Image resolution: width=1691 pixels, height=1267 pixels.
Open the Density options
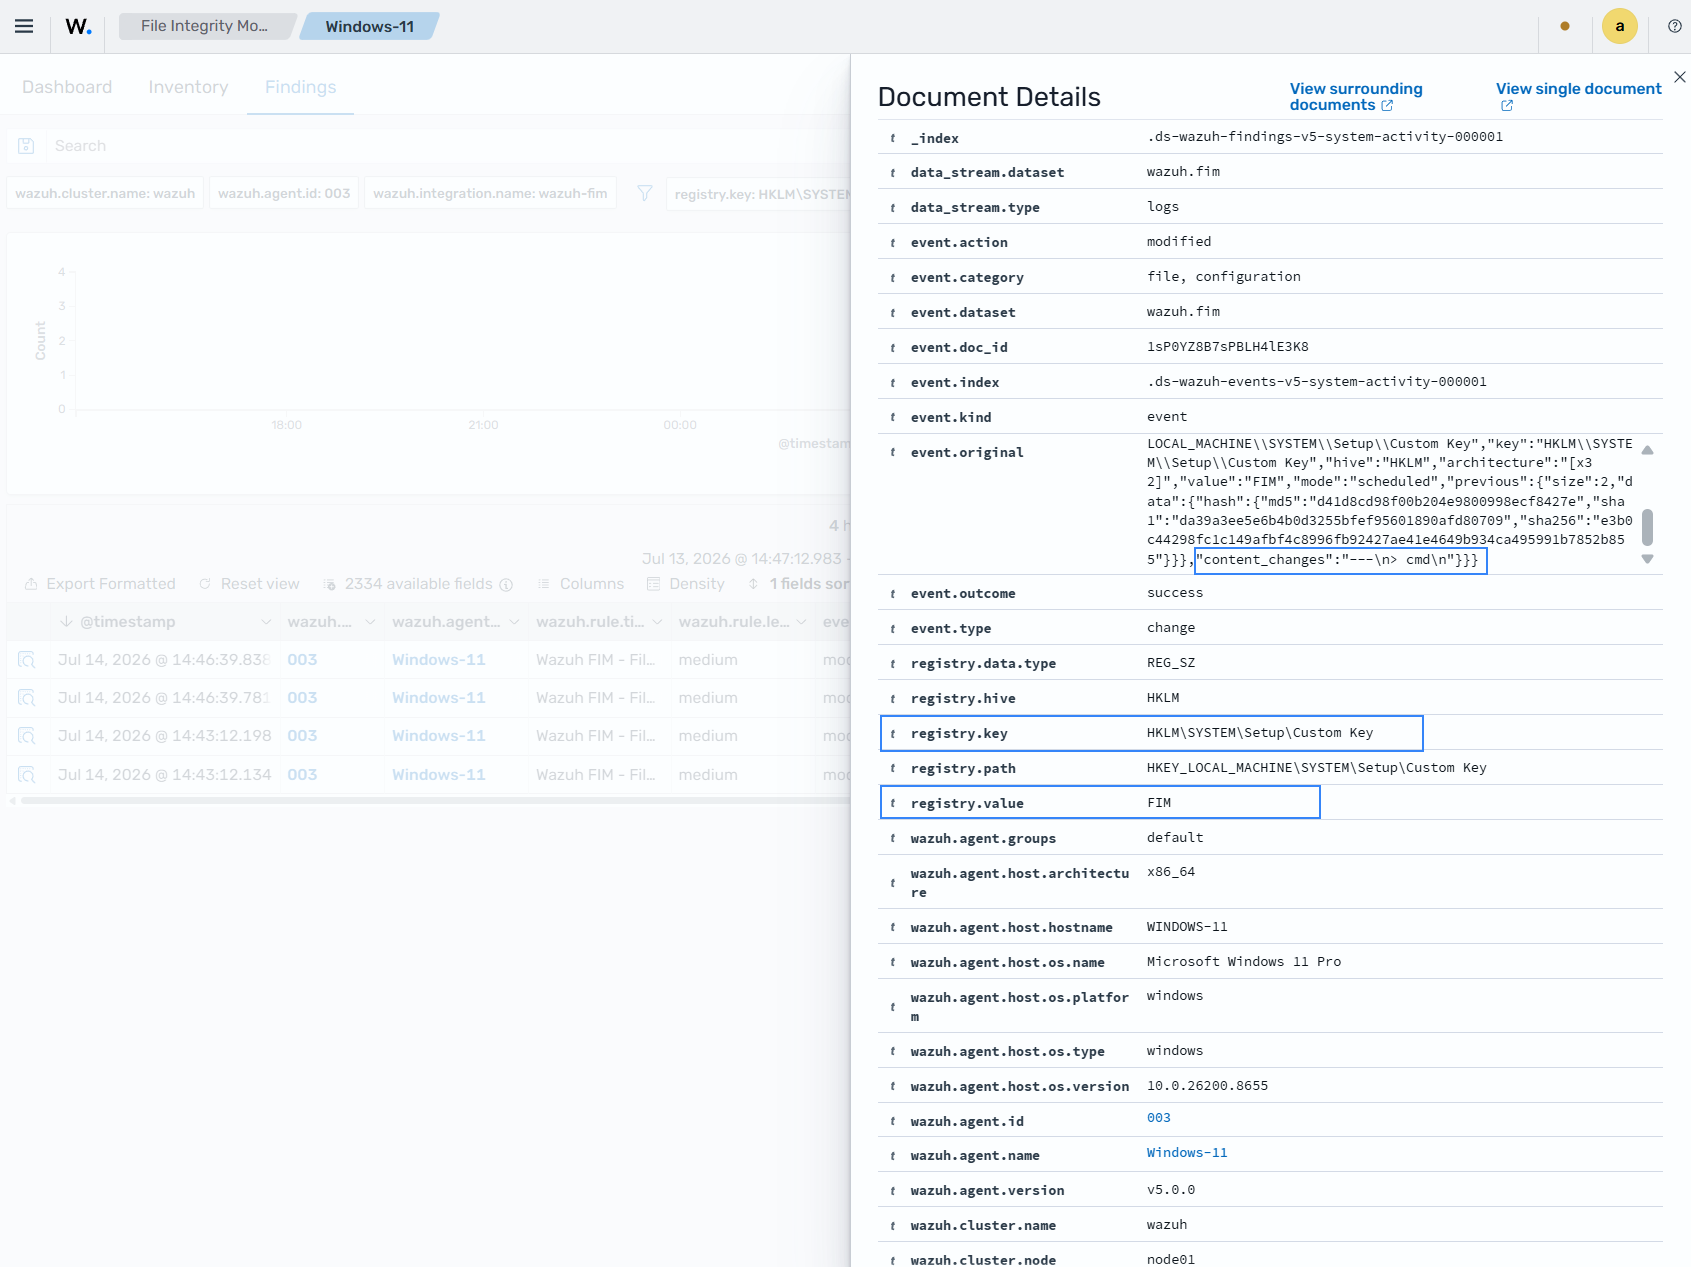point(686,584)
